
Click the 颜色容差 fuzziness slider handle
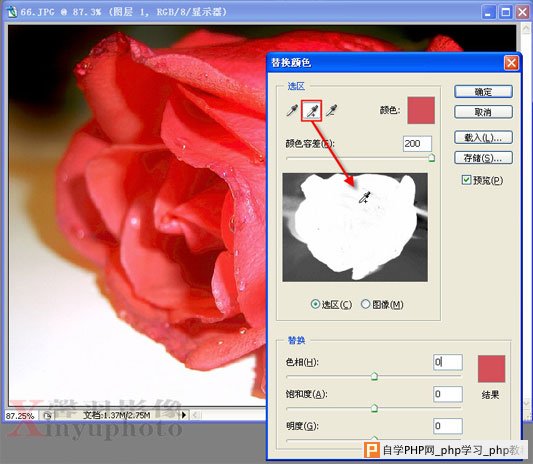coord(431,158)
